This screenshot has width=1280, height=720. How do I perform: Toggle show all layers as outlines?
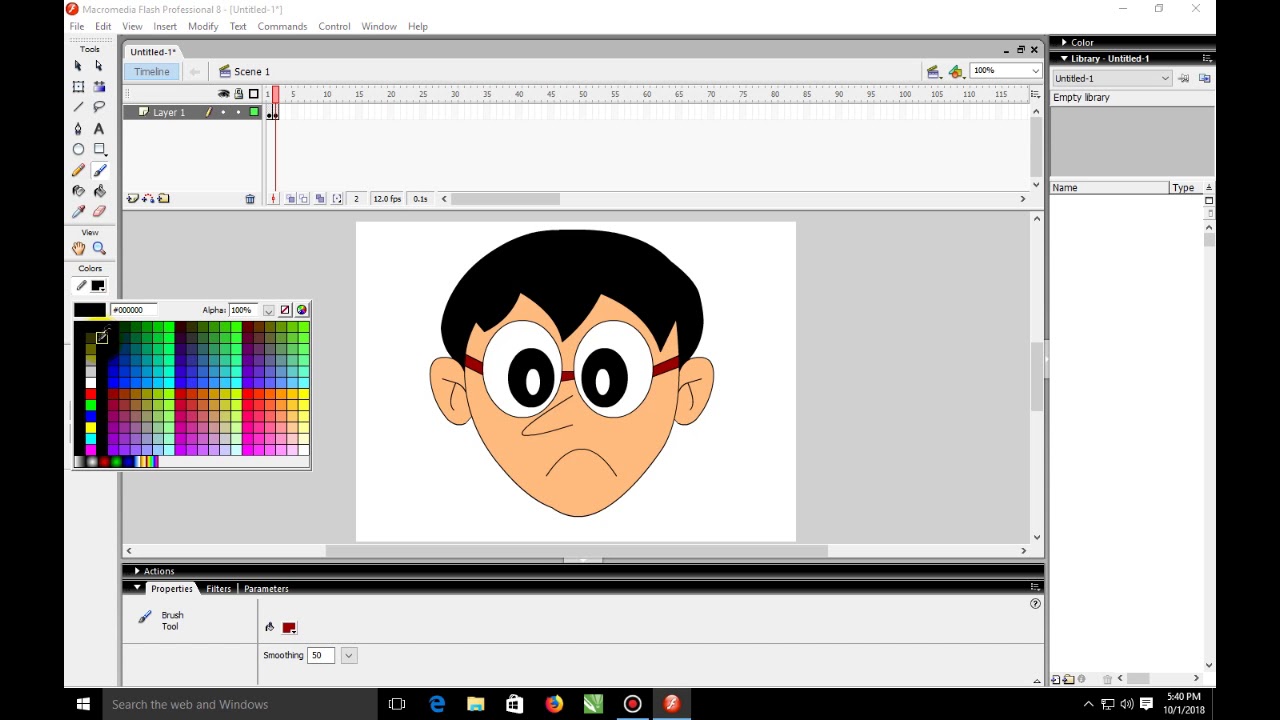pyautogui.click(x=253, y=94)
